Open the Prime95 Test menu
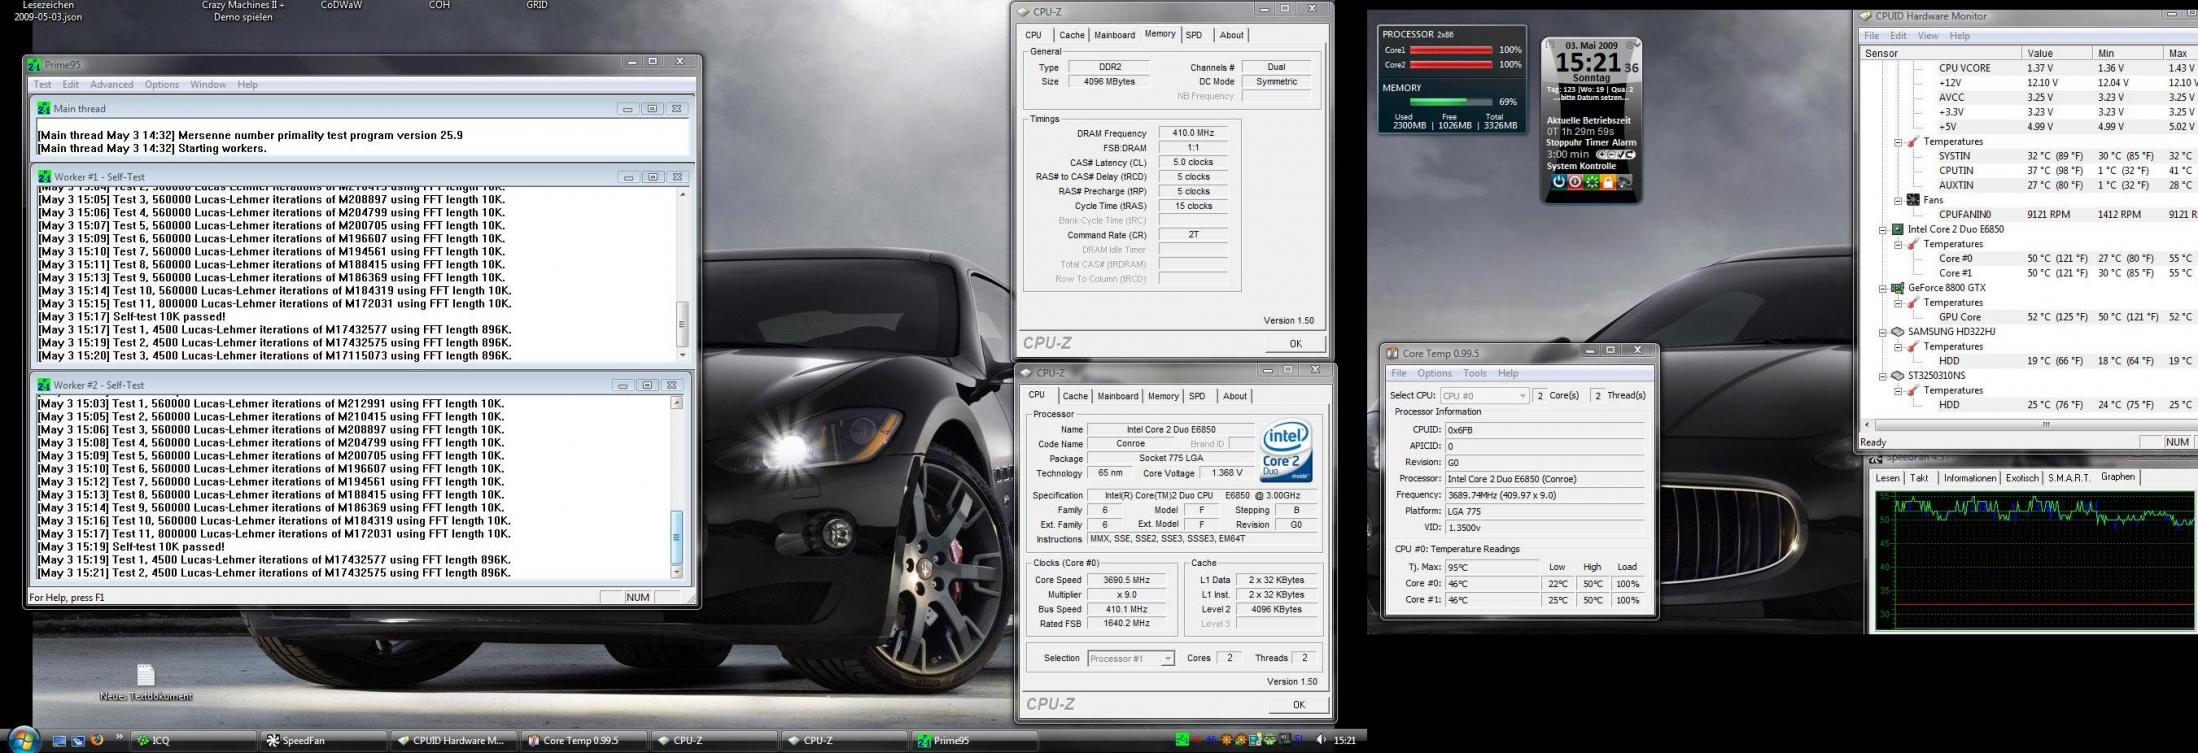Viewport: 2198px width, 753px height. 43,85
